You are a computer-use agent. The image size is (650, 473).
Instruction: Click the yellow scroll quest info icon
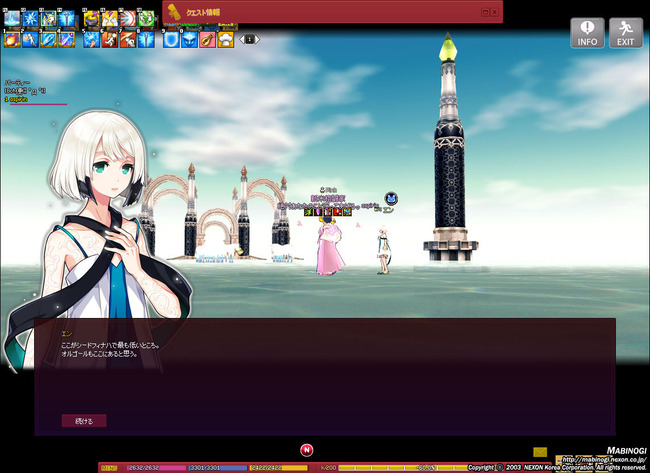(175, 12)
